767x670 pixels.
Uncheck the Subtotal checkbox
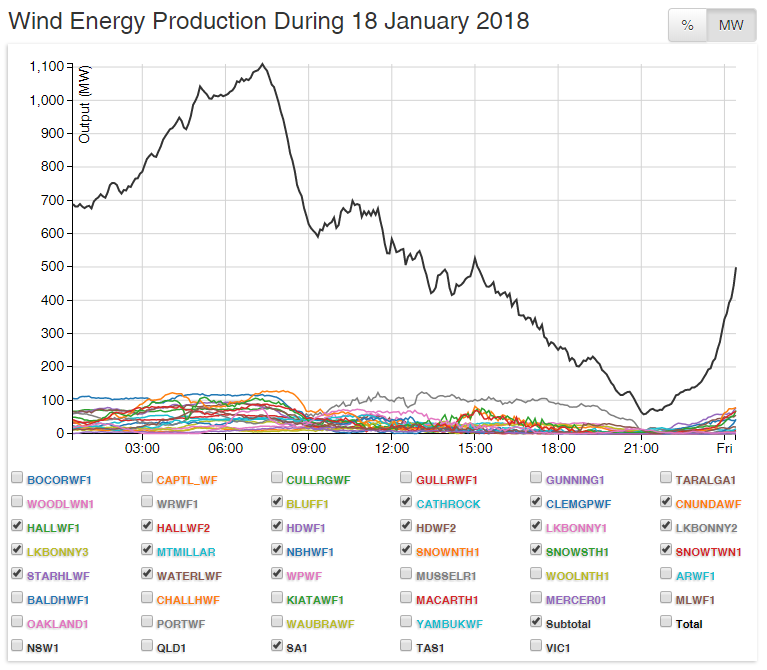(x=536, y=622)
